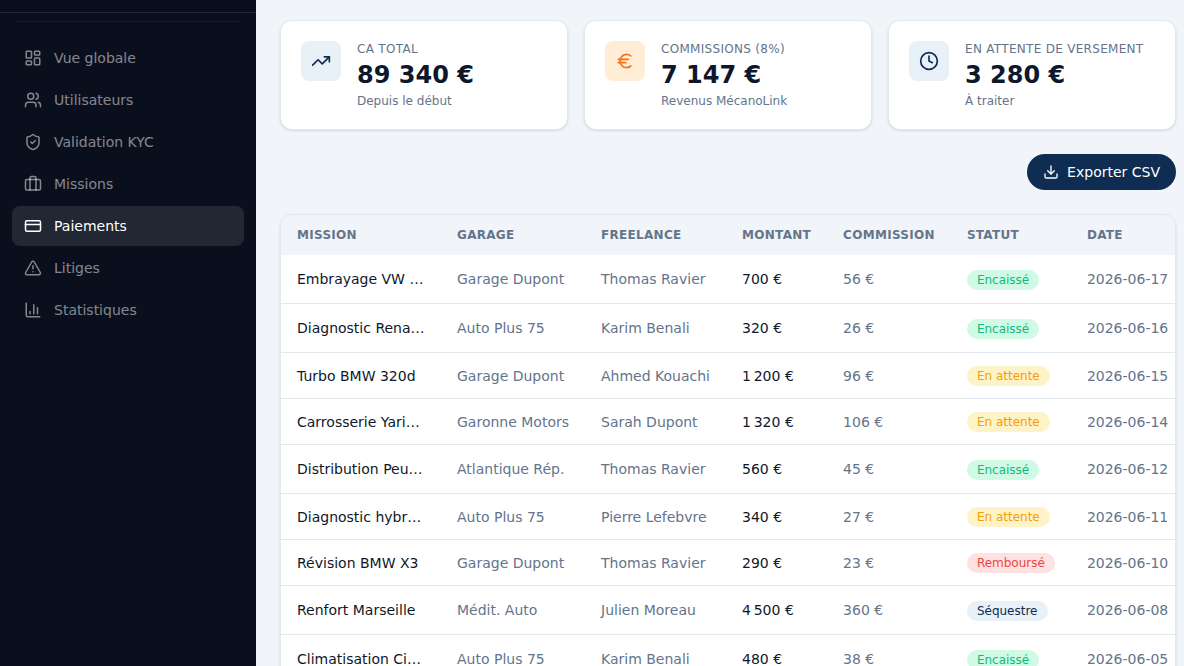Click freelance Sarah Dupont
This screenshot has height=666, width=1184.
tap(649, 422)
